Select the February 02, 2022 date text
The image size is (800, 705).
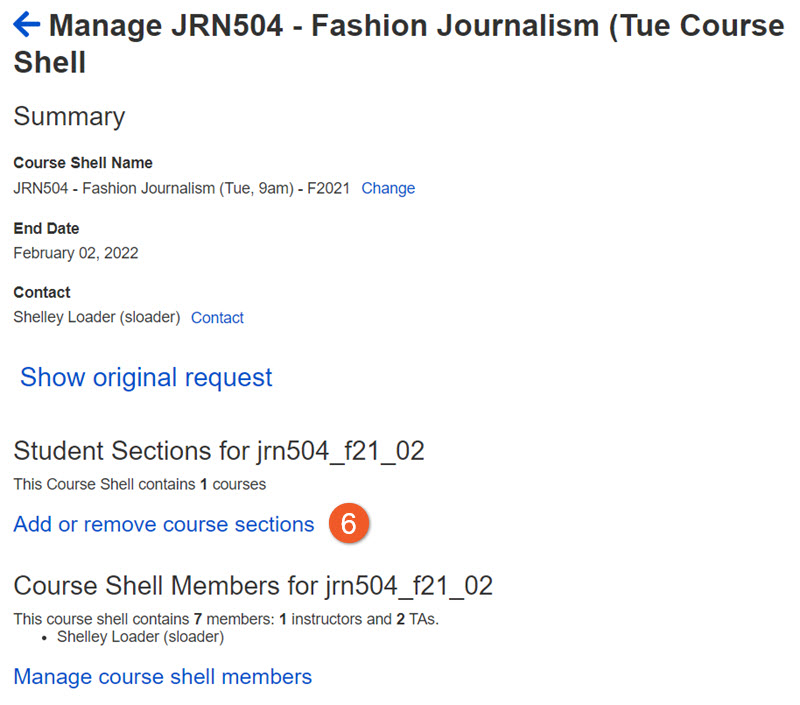pos(76,253)
